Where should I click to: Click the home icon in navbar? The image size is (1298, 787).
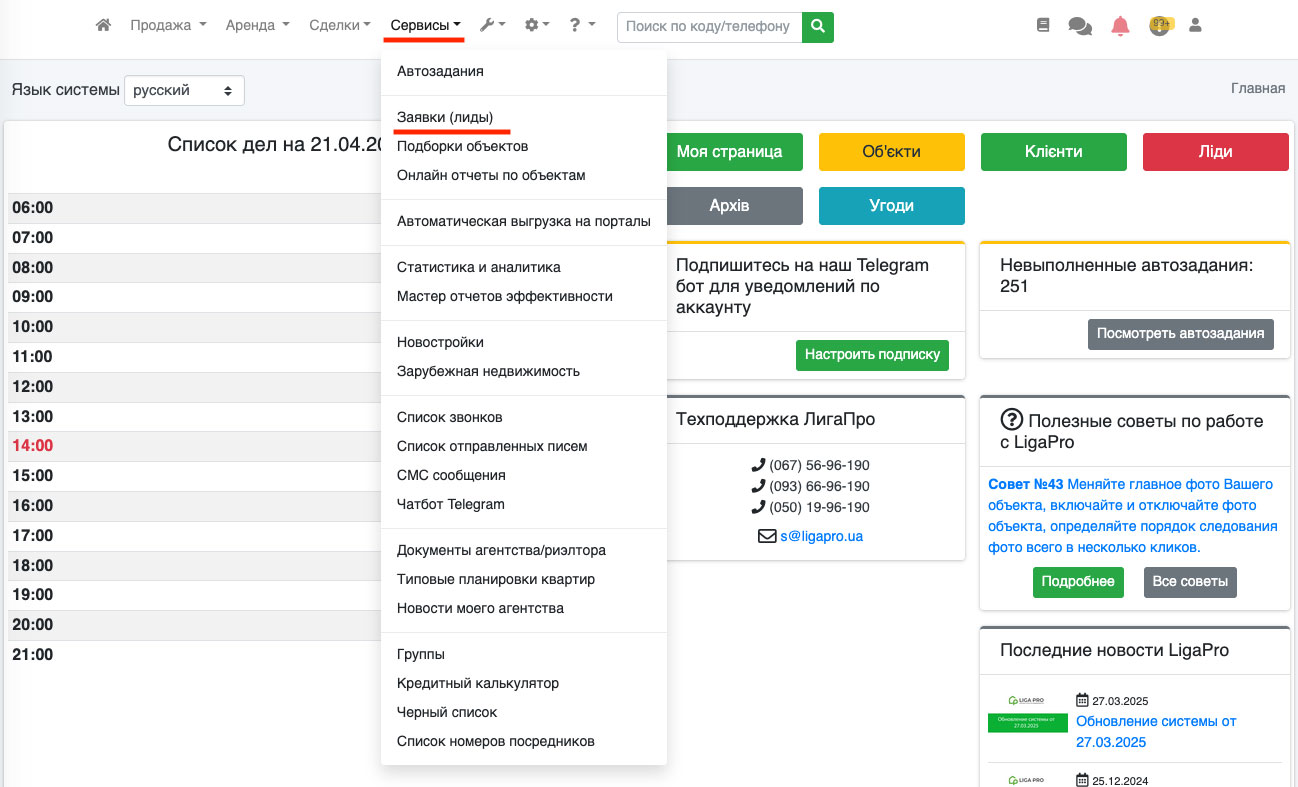tap(103, 25)
